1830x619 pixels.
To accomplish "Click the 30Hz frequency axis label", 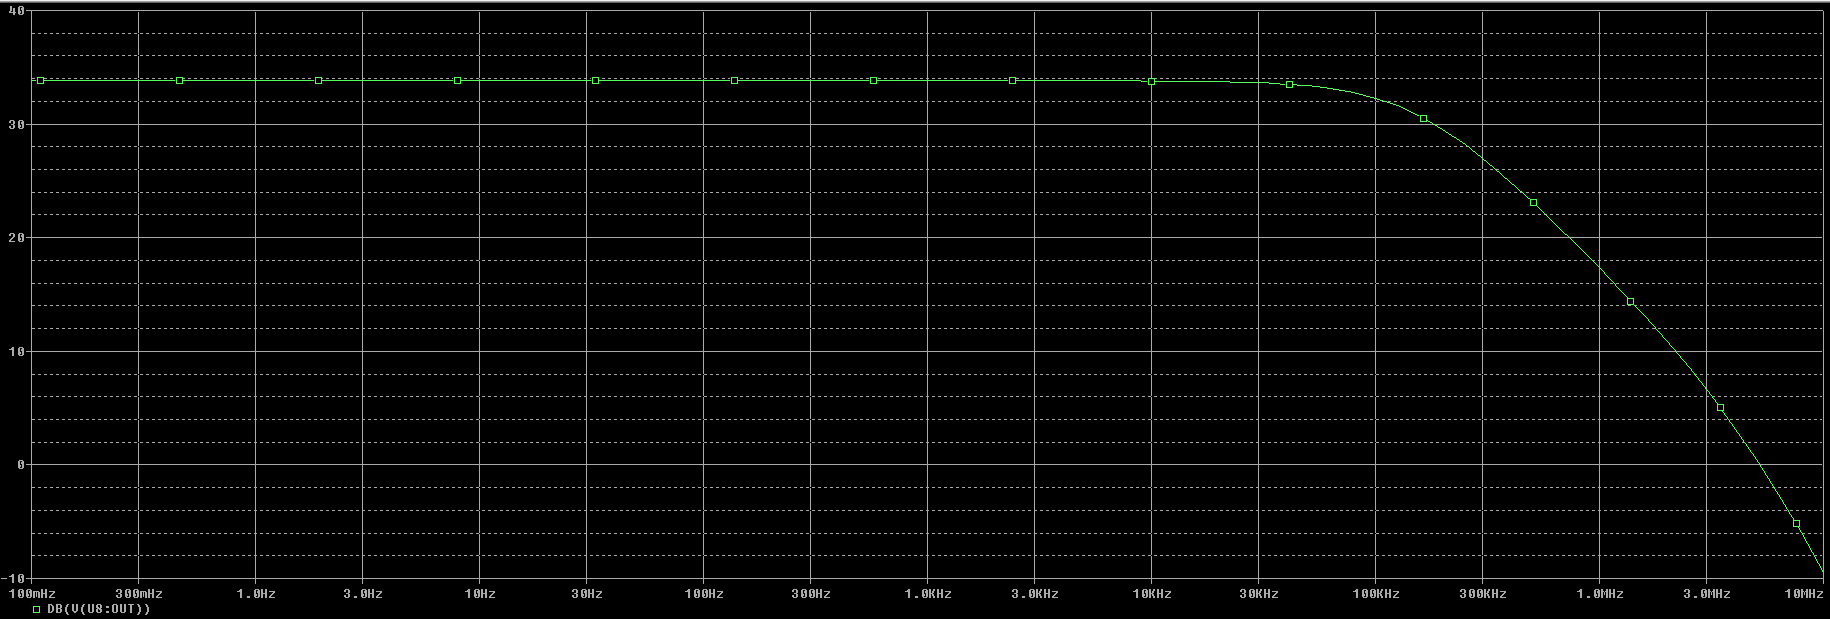I will pyautogui.click(x=587, y=594).
